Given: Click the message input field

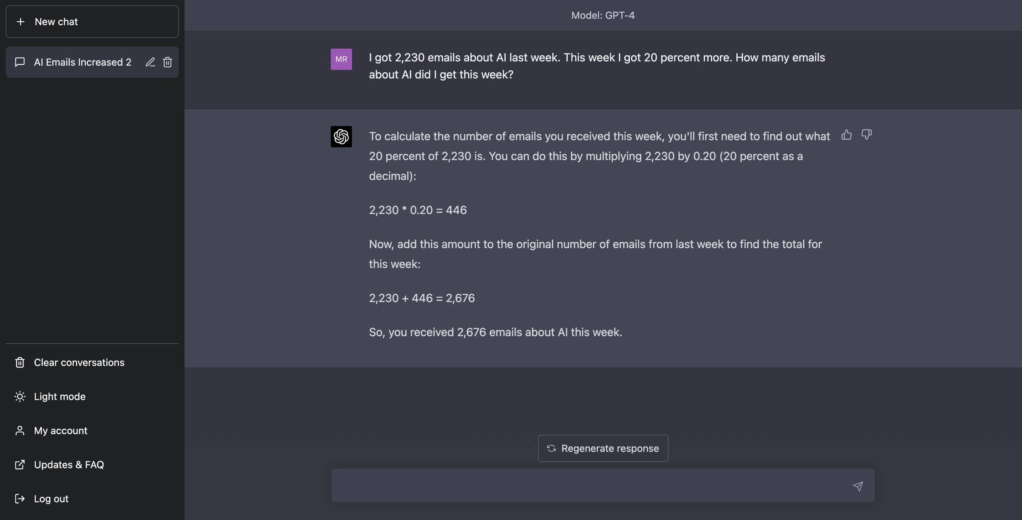Looking at the screenshot, I should [590, 486].
